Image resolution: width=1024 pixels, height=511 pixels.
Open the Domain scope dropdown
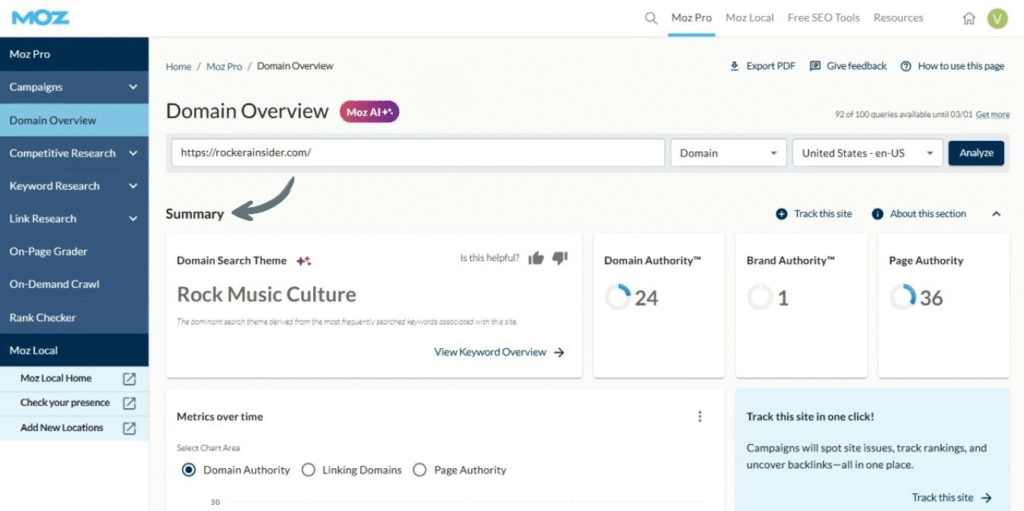pyautogui.click(x=728, y=153)
